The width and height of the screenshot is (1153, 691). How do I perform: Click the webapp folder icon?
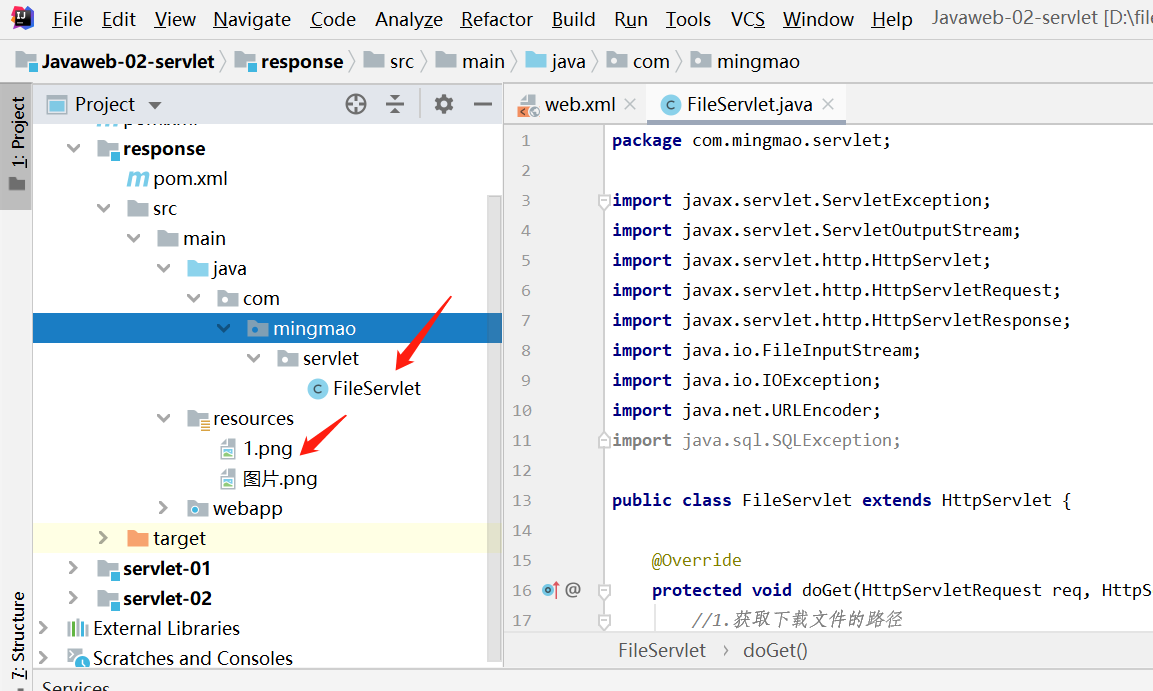coord(198,509)
